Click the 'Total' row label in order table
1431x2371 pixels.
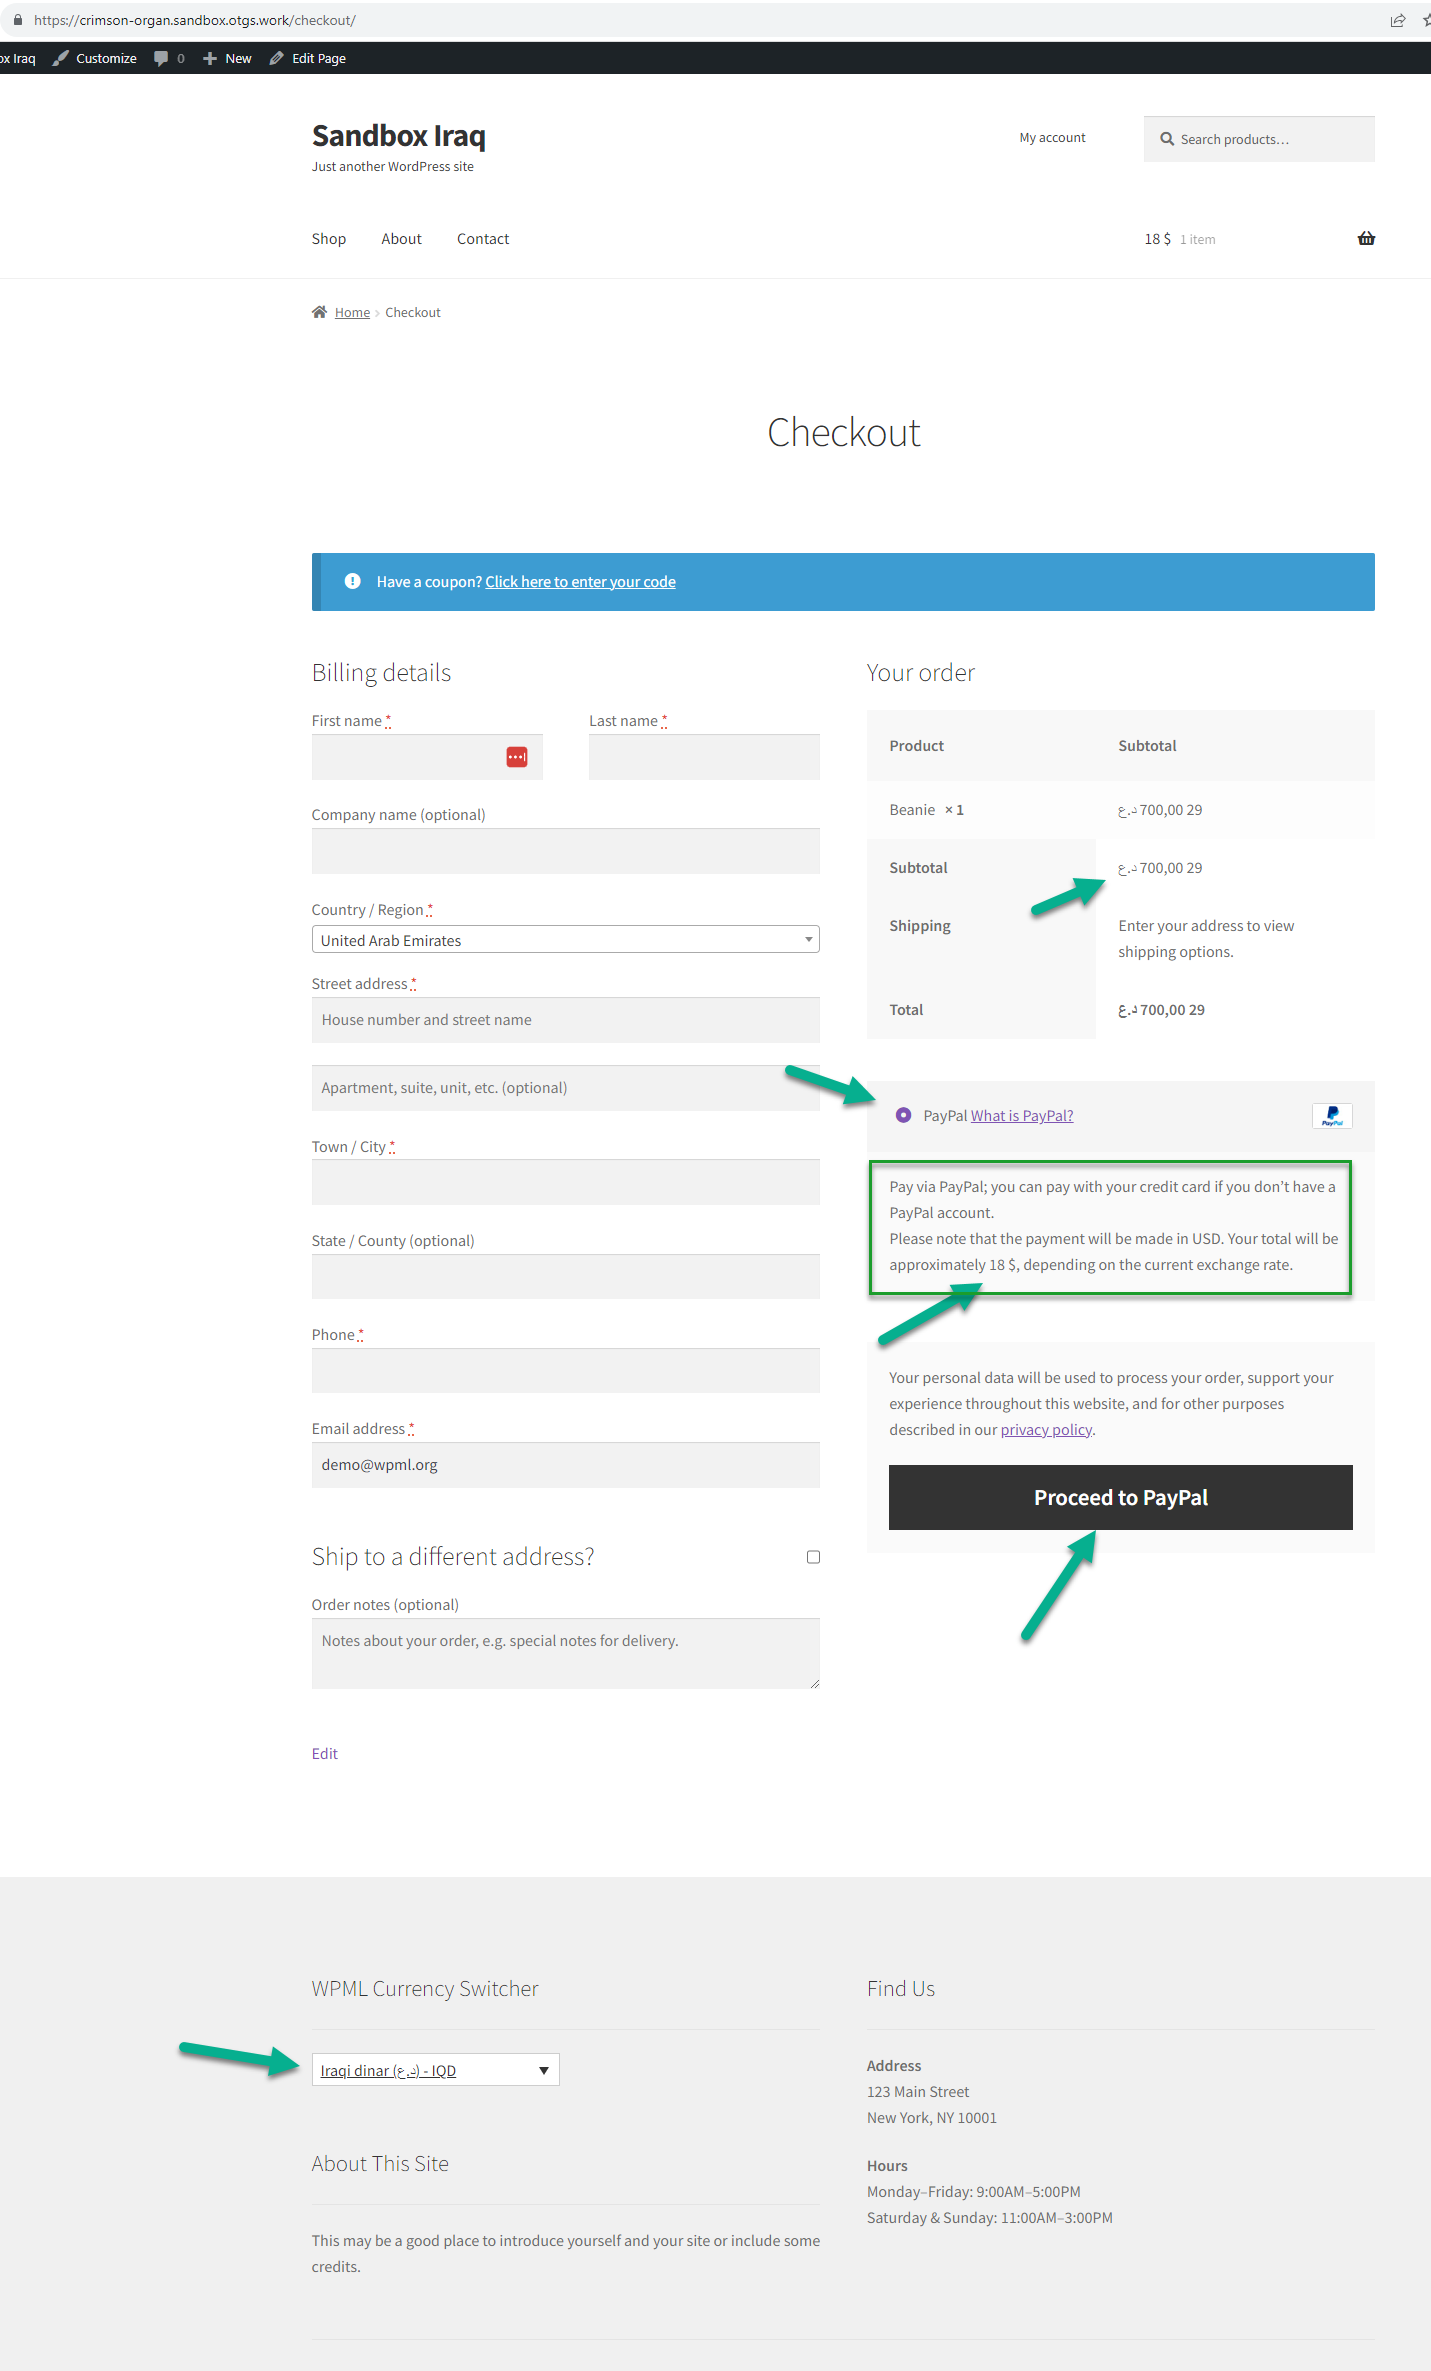[x=906, y=1010]
